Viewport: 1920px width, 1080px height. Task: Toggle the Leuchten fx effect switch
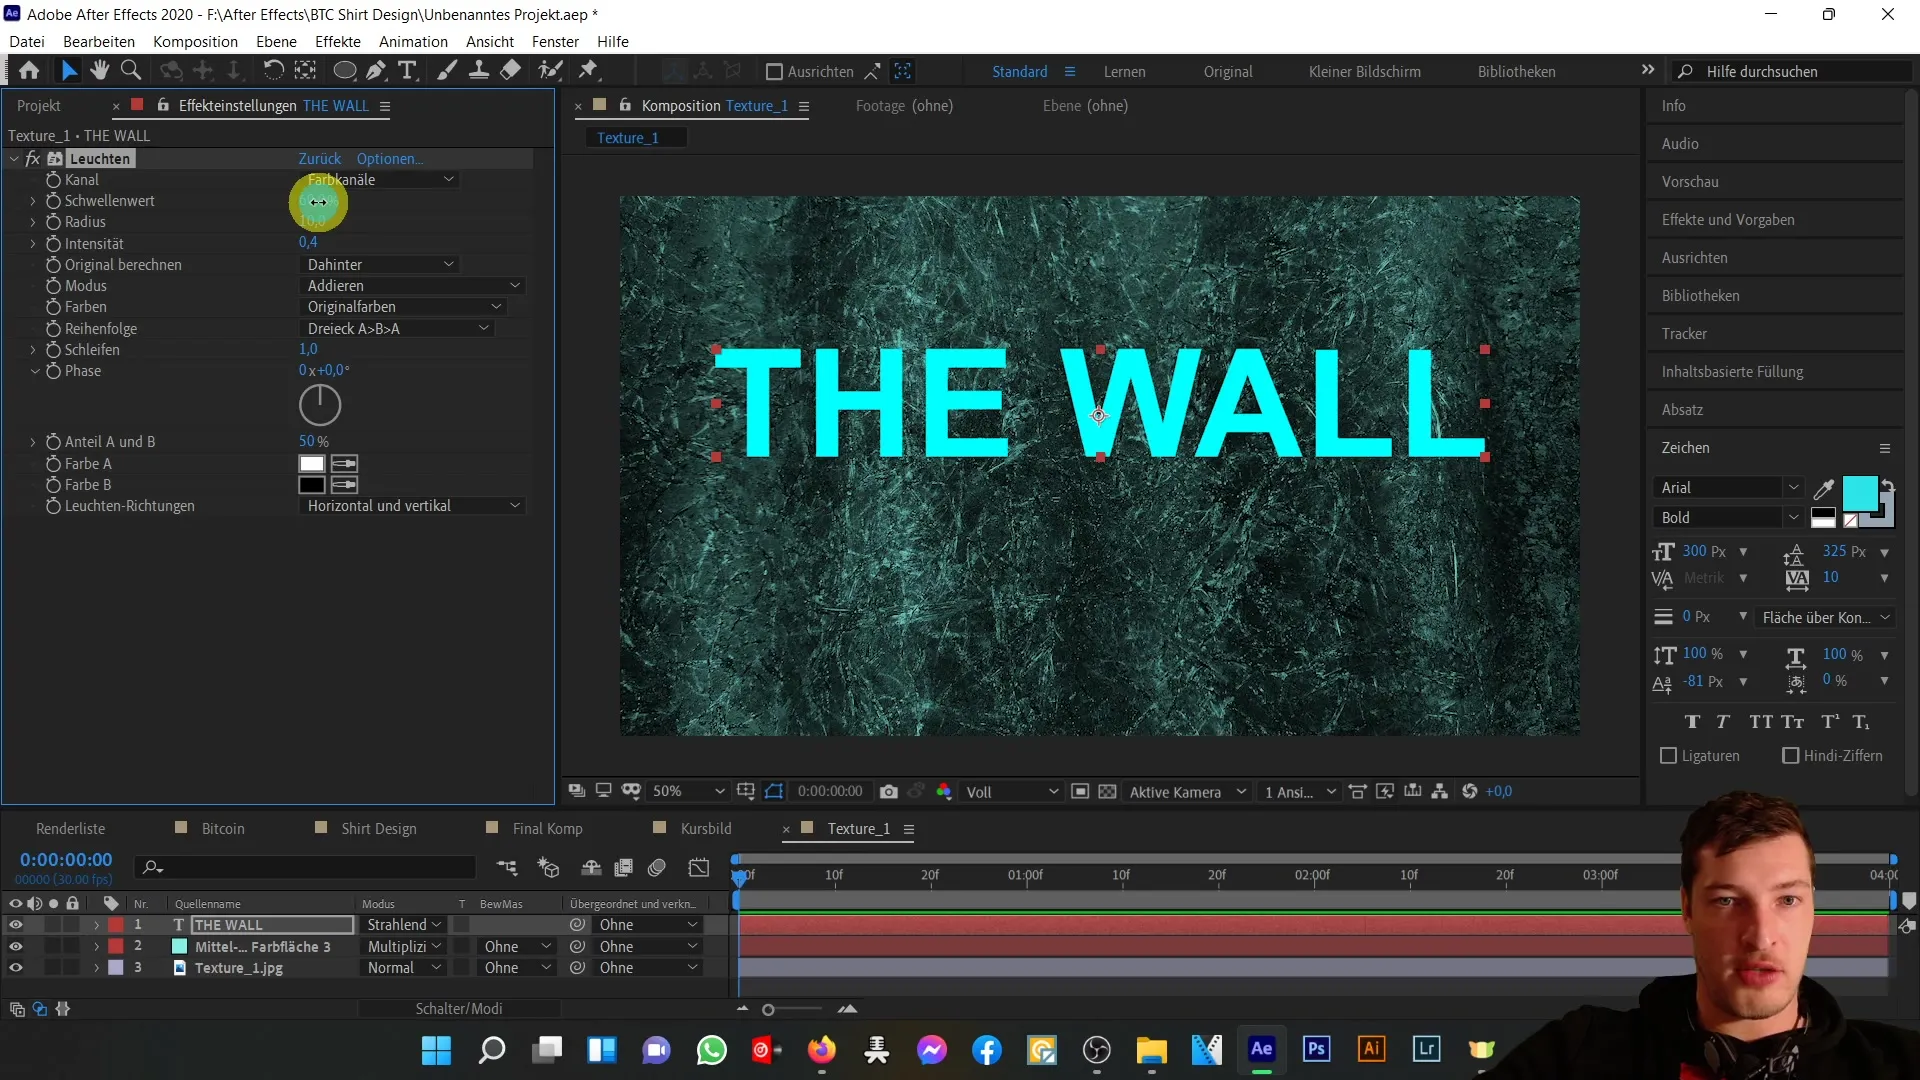tap(32, 159)
